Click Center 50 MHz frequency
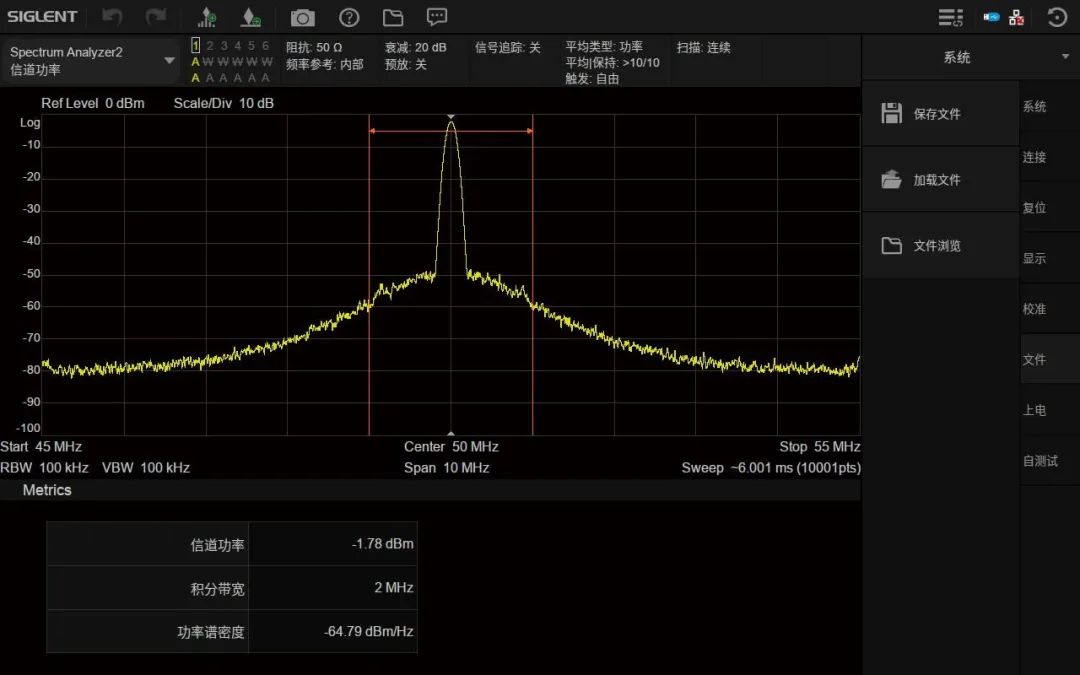This screenshot has height=675, width=1080. click(x=451, y=446)
